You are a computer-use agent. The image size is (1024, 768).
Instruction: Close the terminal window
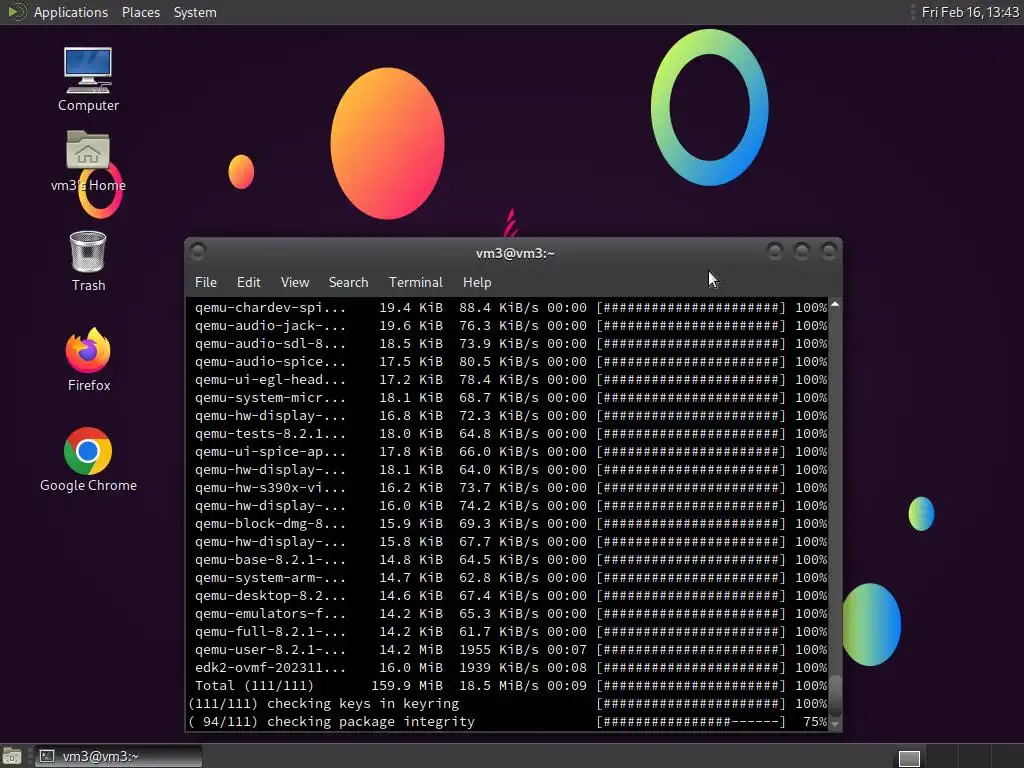click(x=829, y=251)
